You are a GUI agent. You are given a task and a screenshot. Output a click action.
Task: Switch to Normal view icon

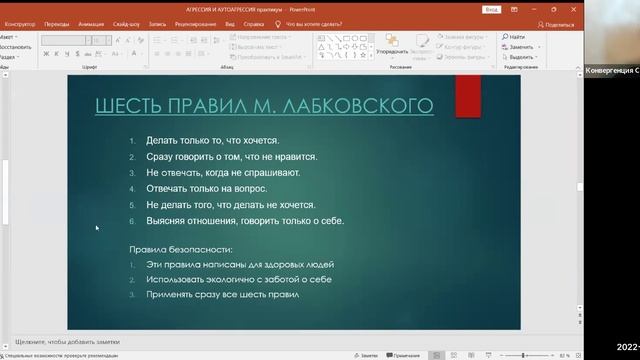pyautogui.click(x=436, y=356)
